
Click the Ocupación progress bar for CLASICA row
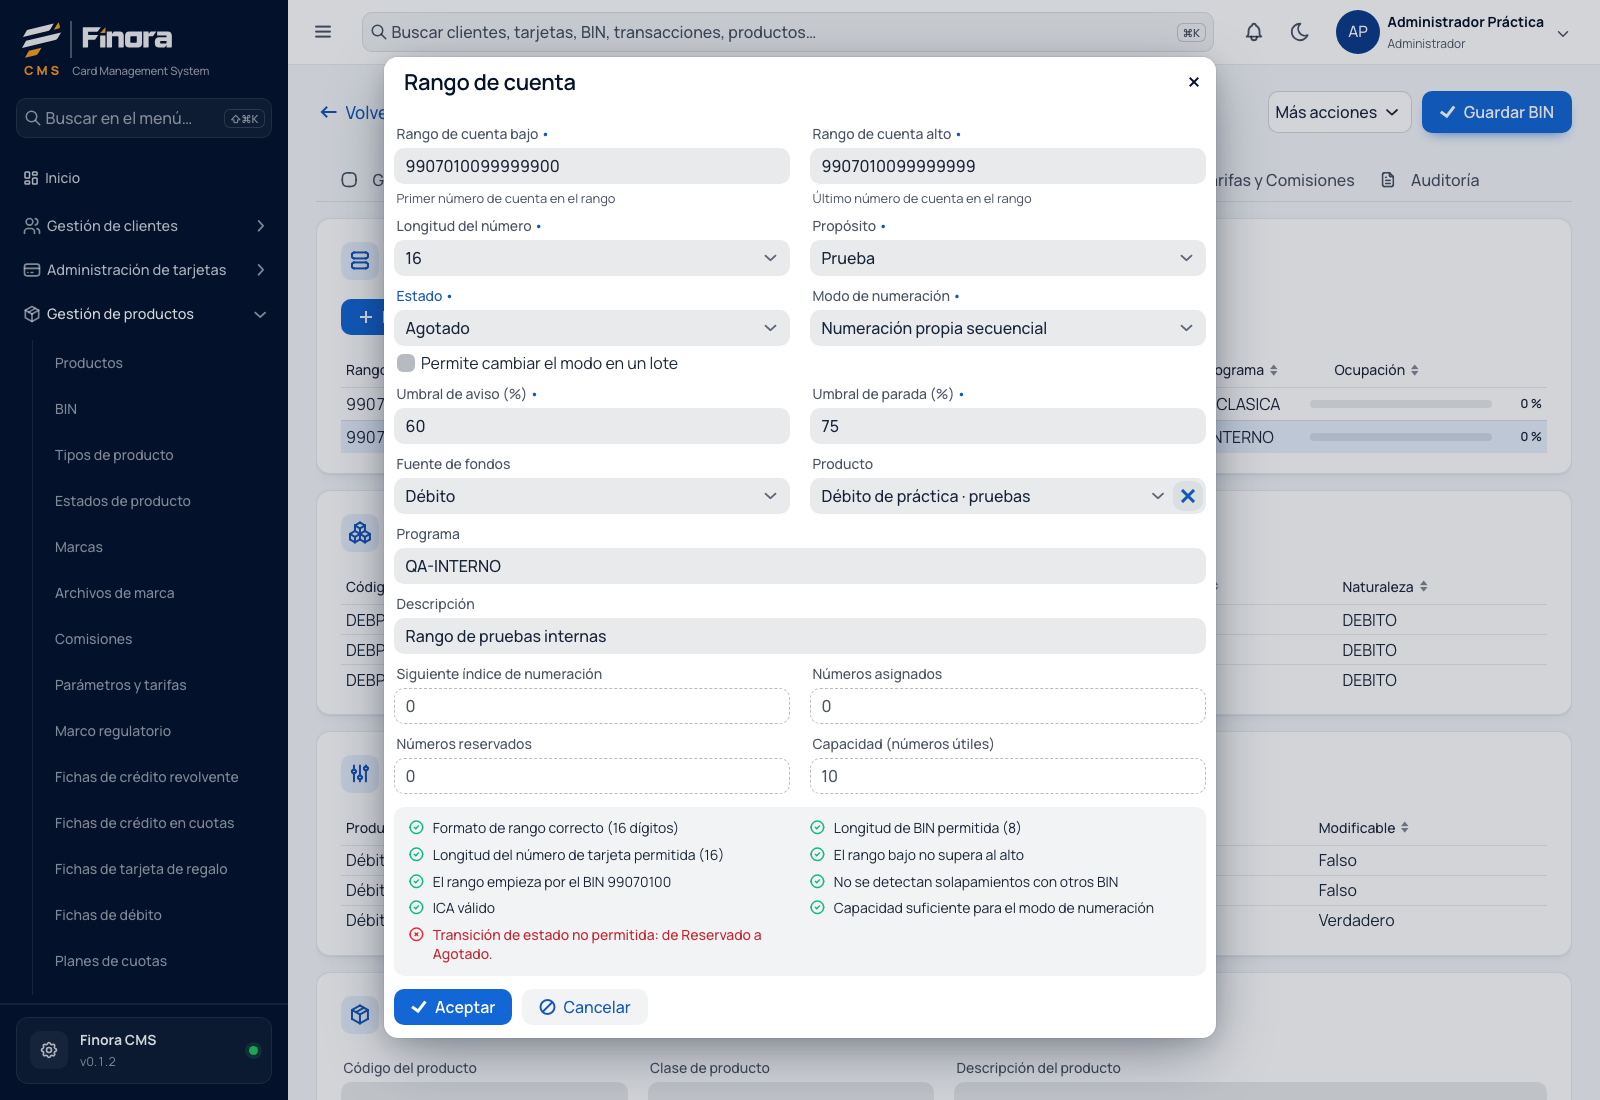pos(1401,404)
